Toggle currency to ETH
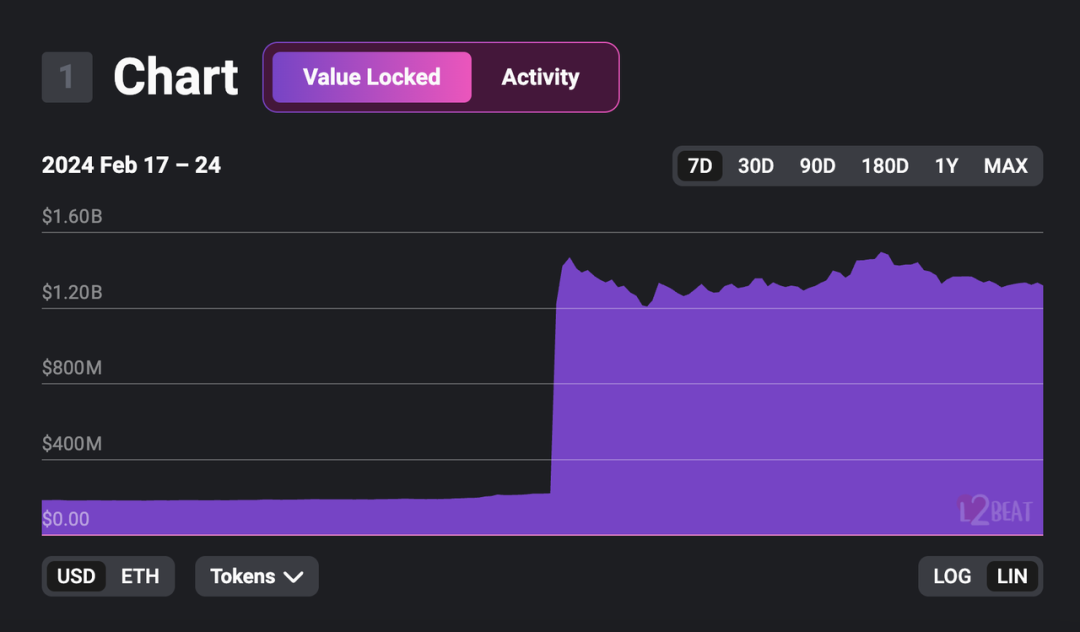The height and width of the screenshot is (632, 1080). click(140, 576)
